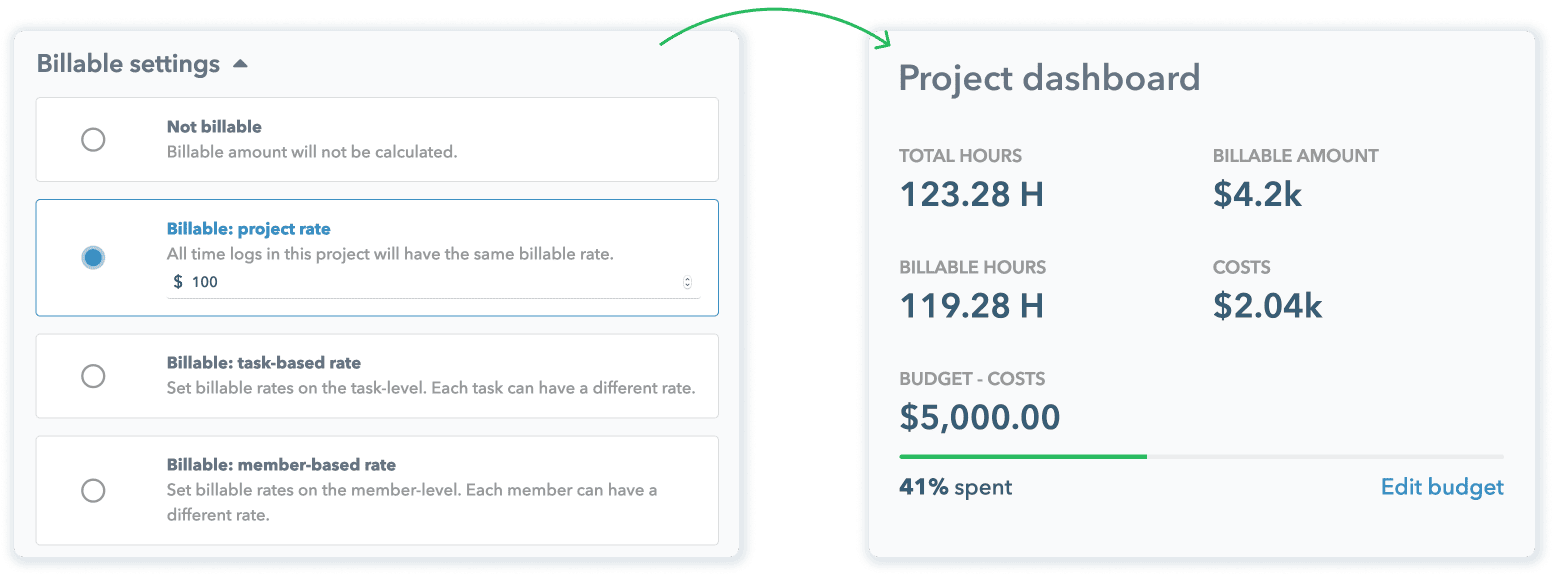
Task: Open the Edit budget link
Action: pos(1441,487)
